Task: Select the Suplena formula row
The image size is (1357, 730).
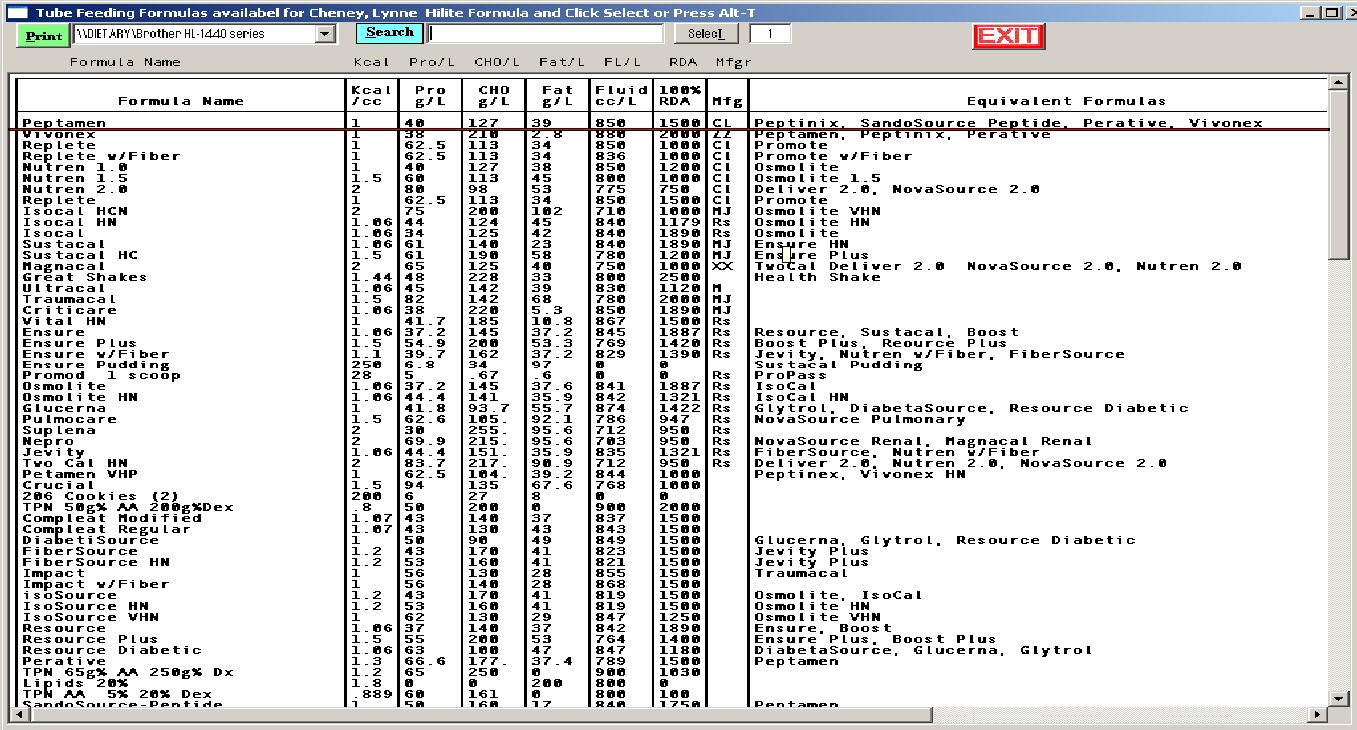Action: [671, 430]
